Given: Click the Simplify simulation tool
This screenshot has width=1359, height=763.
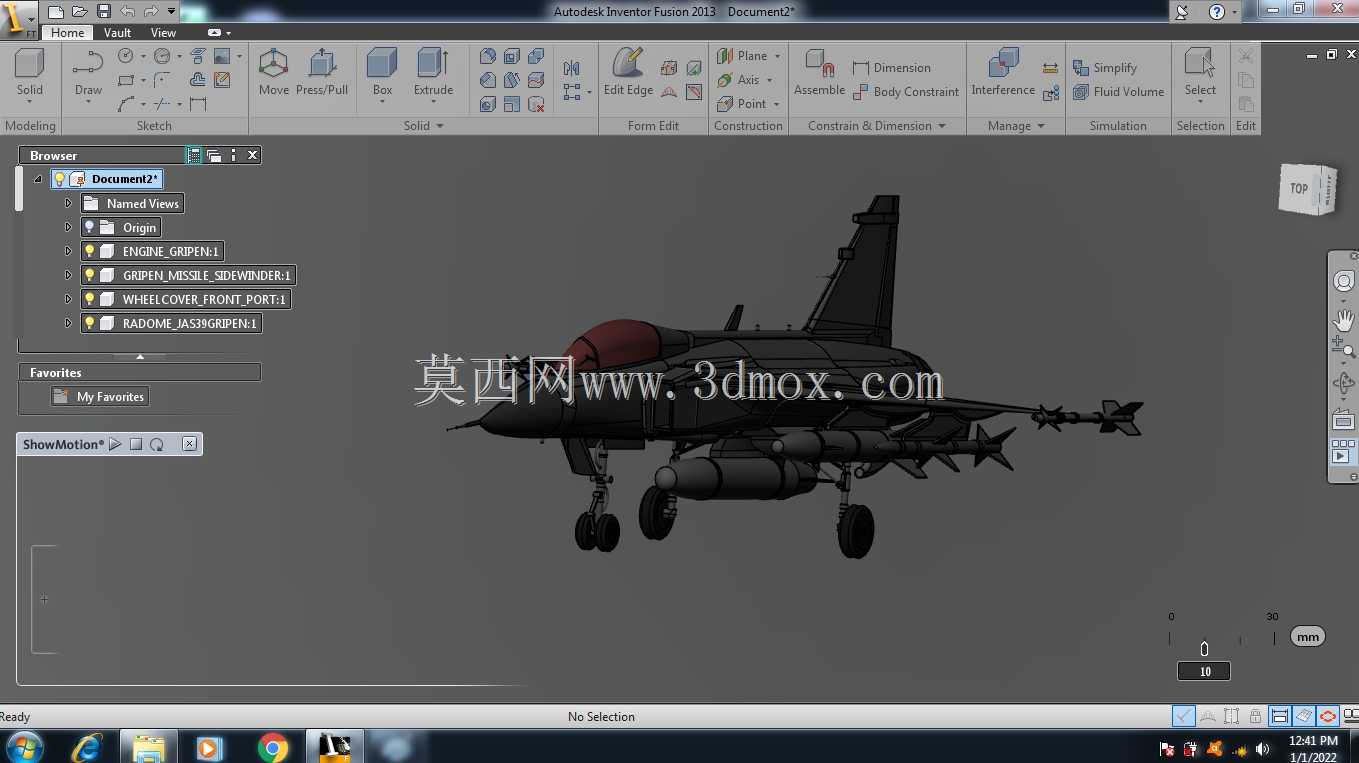Looking at the screenshot, I should [x=1105, y=68].
